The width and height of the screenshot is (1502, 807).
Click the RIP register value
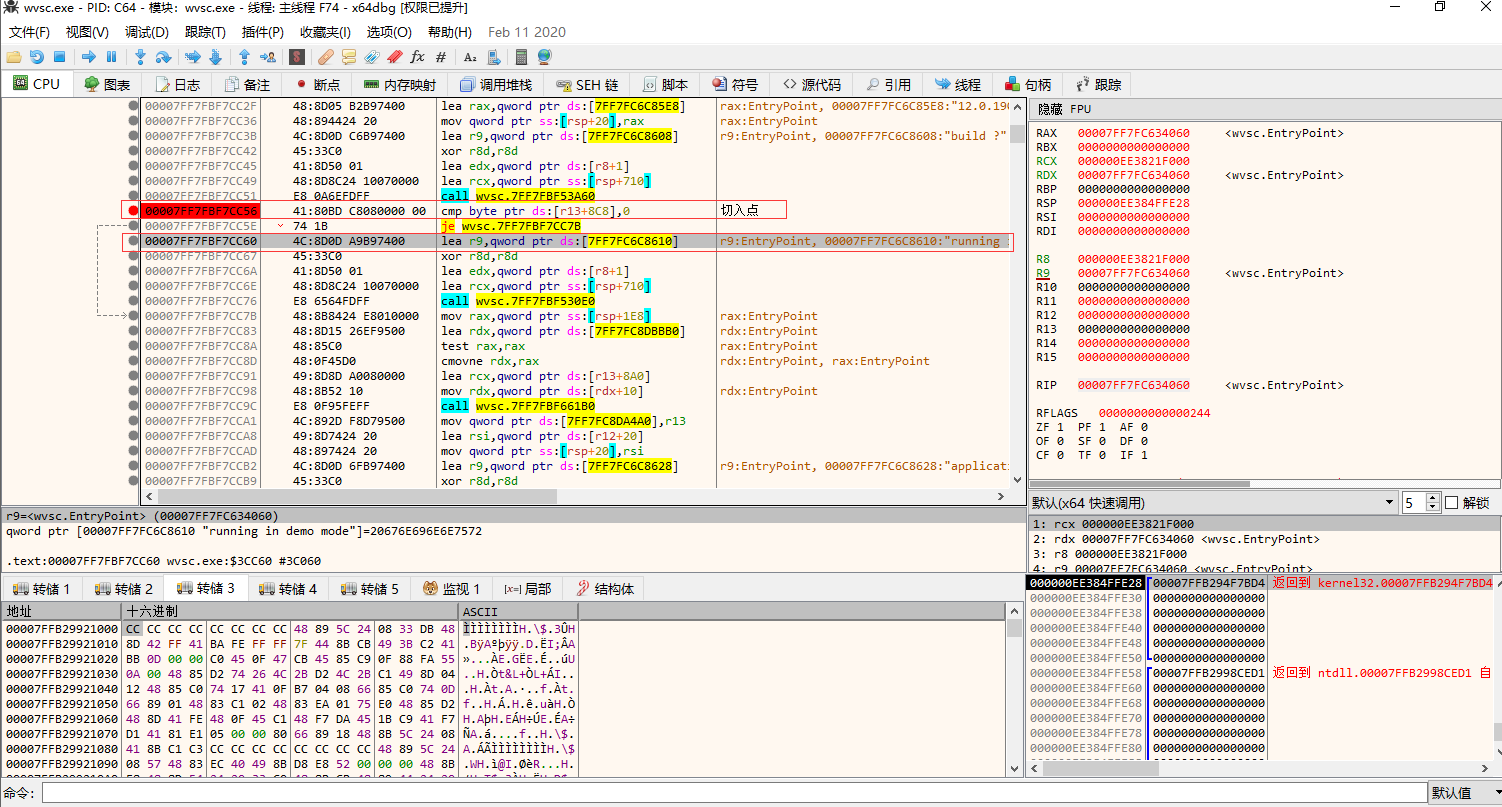tap(1133, 385)
